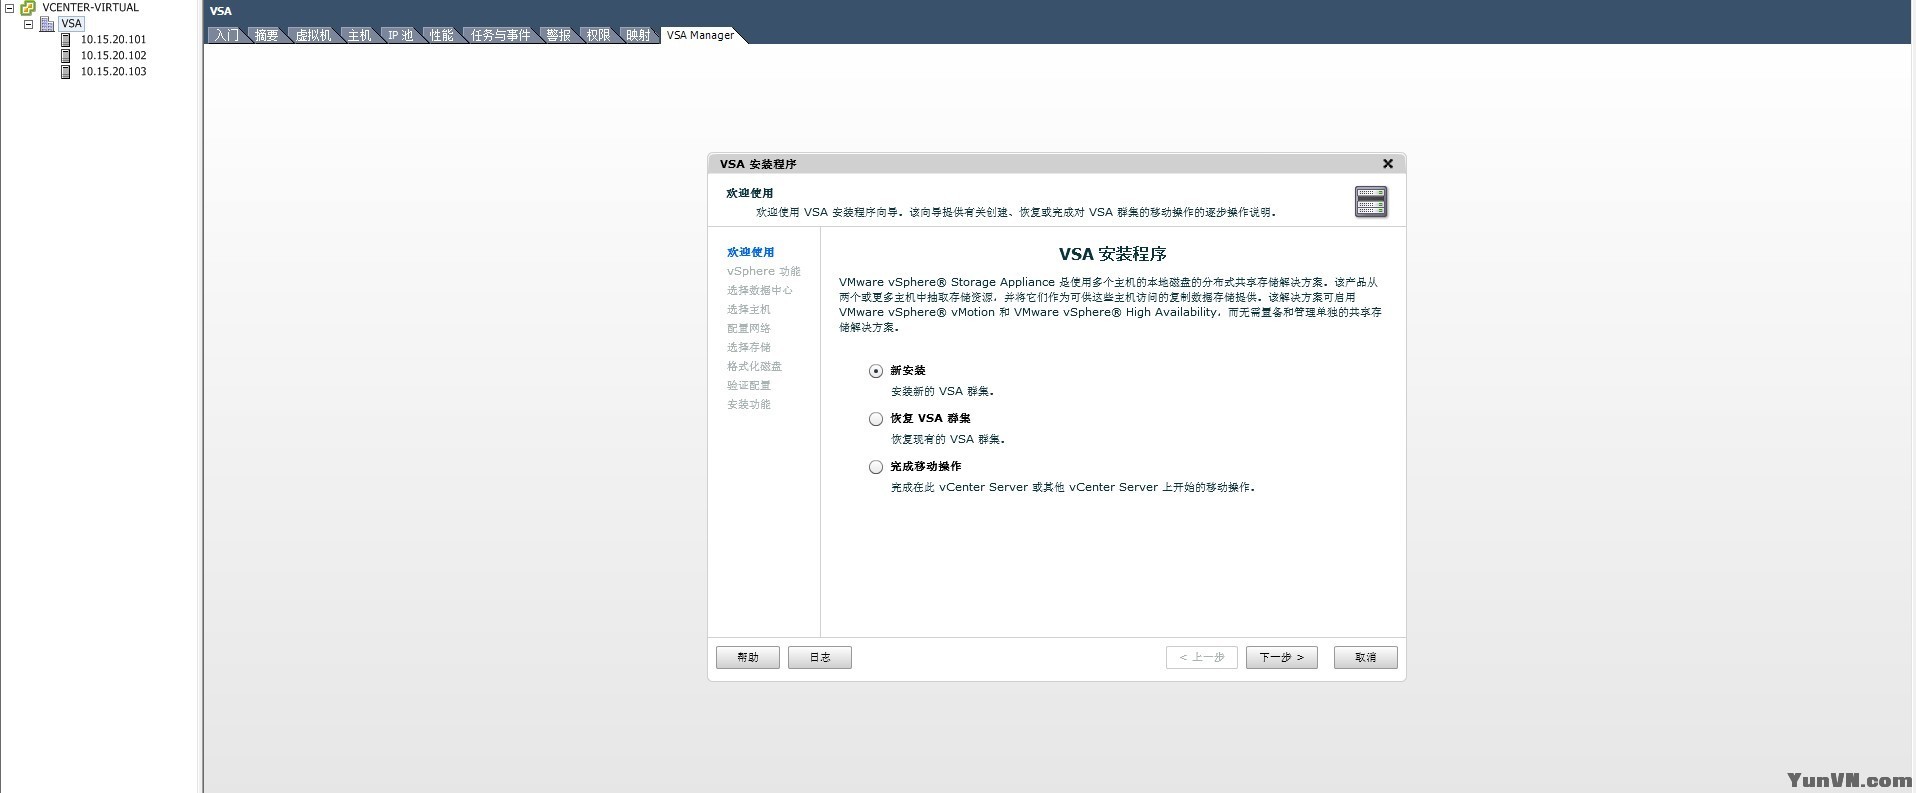1916x793 pixels.
Task: Select host 10.15.20.103 in the tree
Action: pyautogui.click(x=113, y=72)
